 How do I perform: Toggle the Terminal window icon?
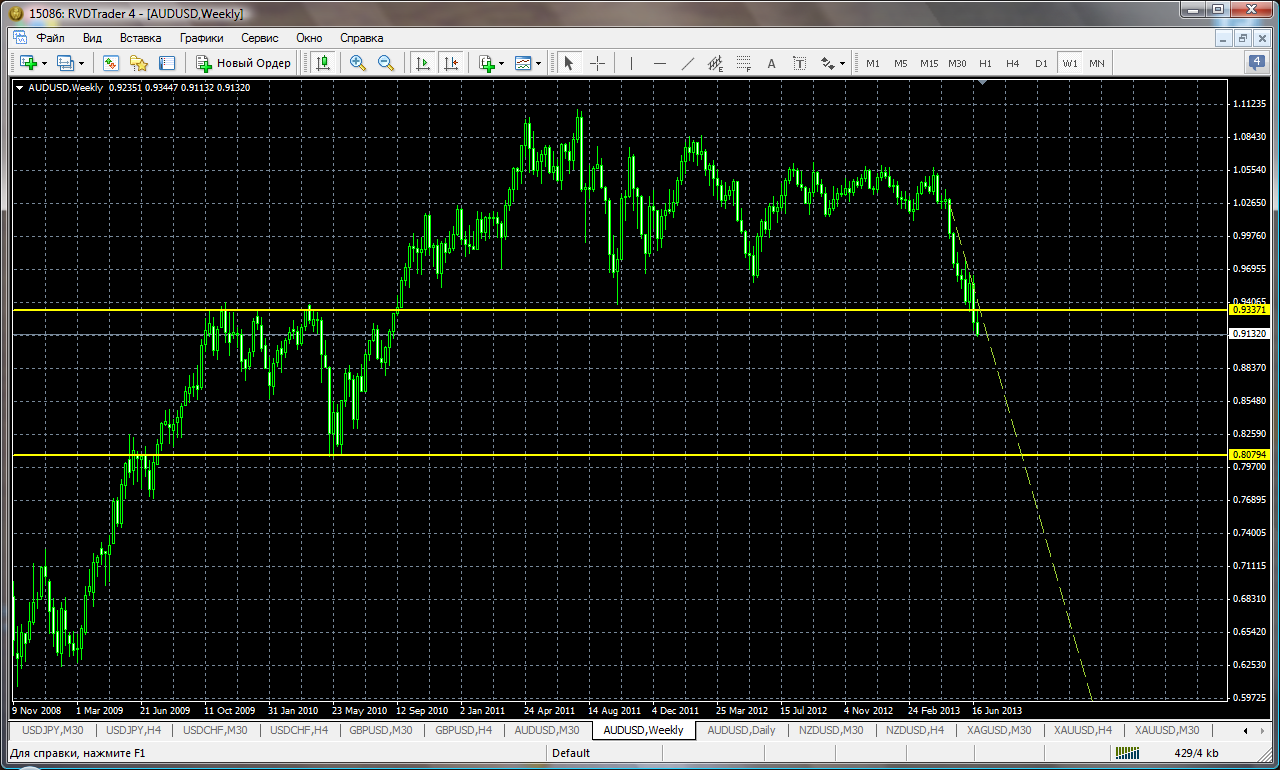pyautogui.click(x=166, y=63)
